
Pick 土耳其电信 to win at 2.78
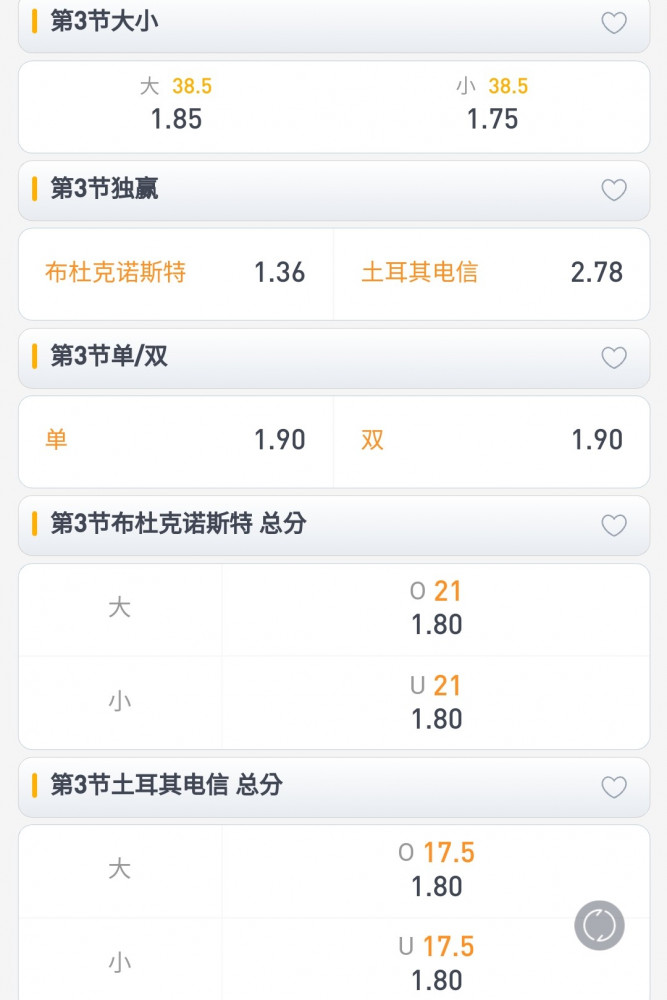tap(492, 274)
